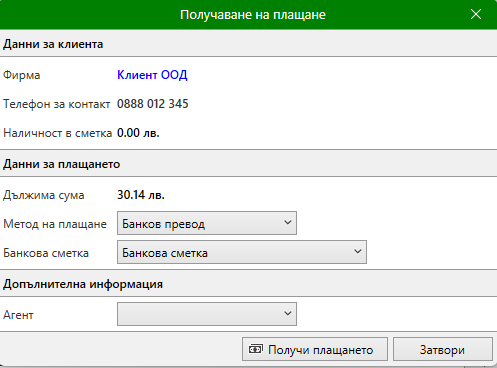
Task: Expand the Банкова сметка combo box
Action: point(242,252)
